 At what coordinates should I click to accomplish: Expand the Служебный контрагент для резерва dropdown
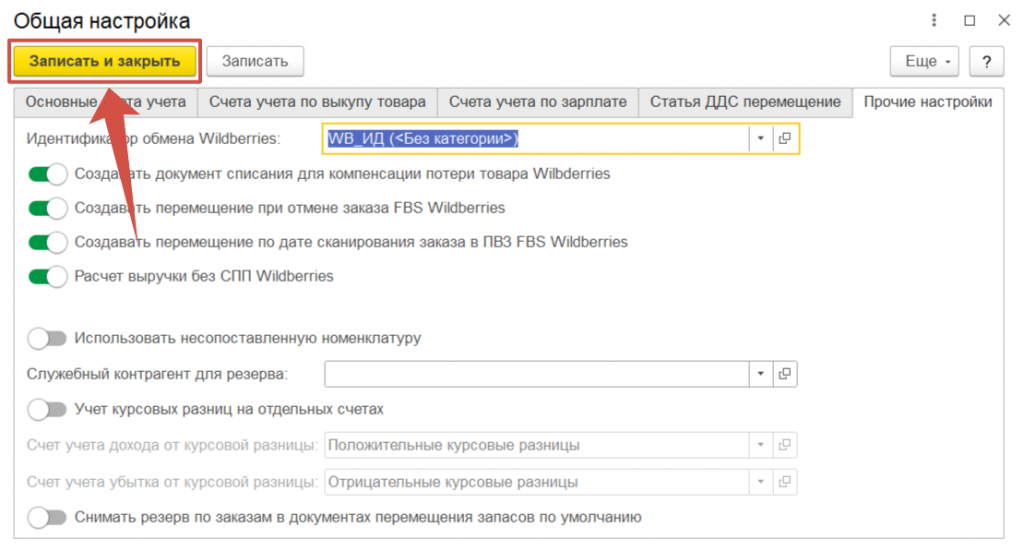point(760,374)
